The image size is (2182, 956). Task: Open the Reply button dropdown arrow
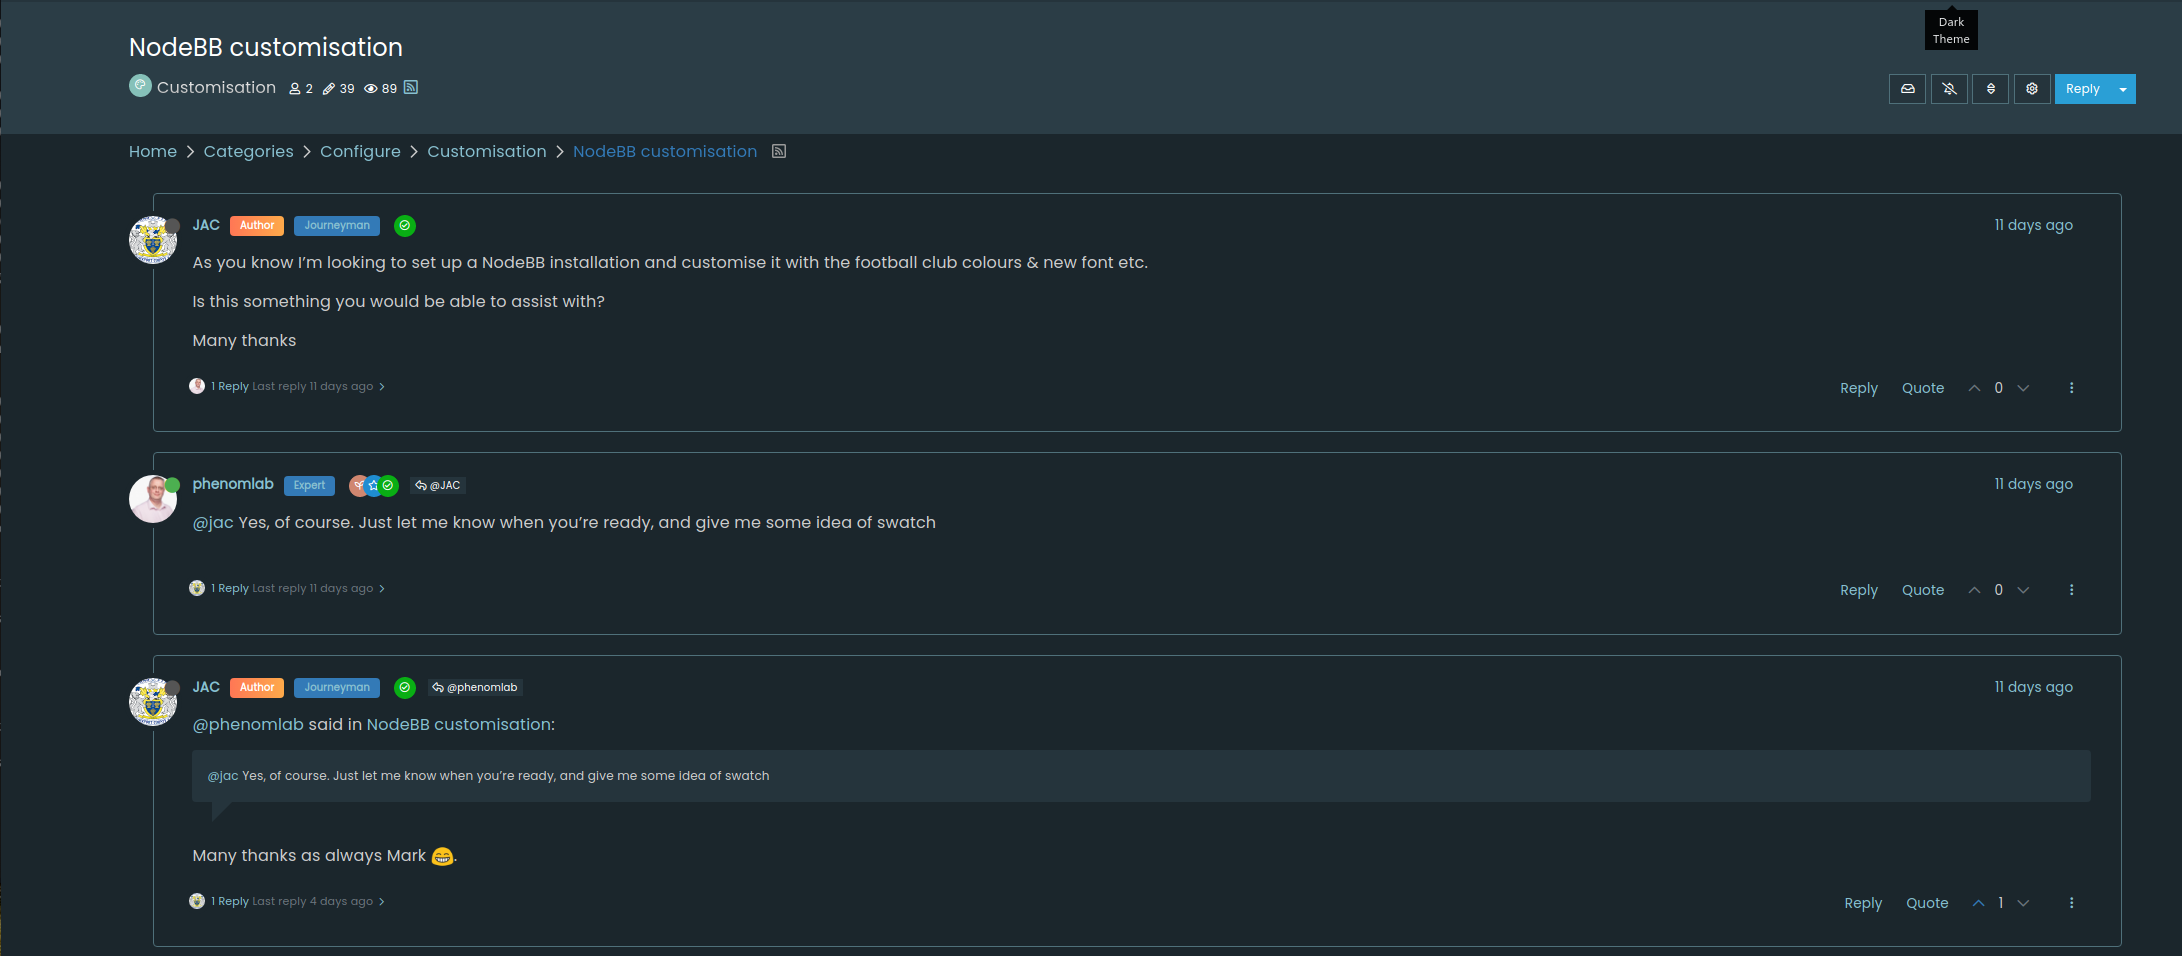coord(2123,89)
